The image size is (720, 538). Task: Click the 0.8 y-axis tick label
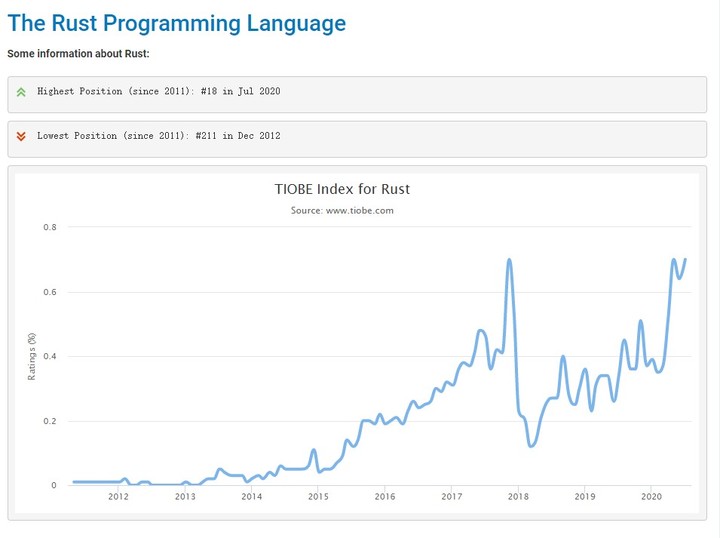[x=50, y=227]
